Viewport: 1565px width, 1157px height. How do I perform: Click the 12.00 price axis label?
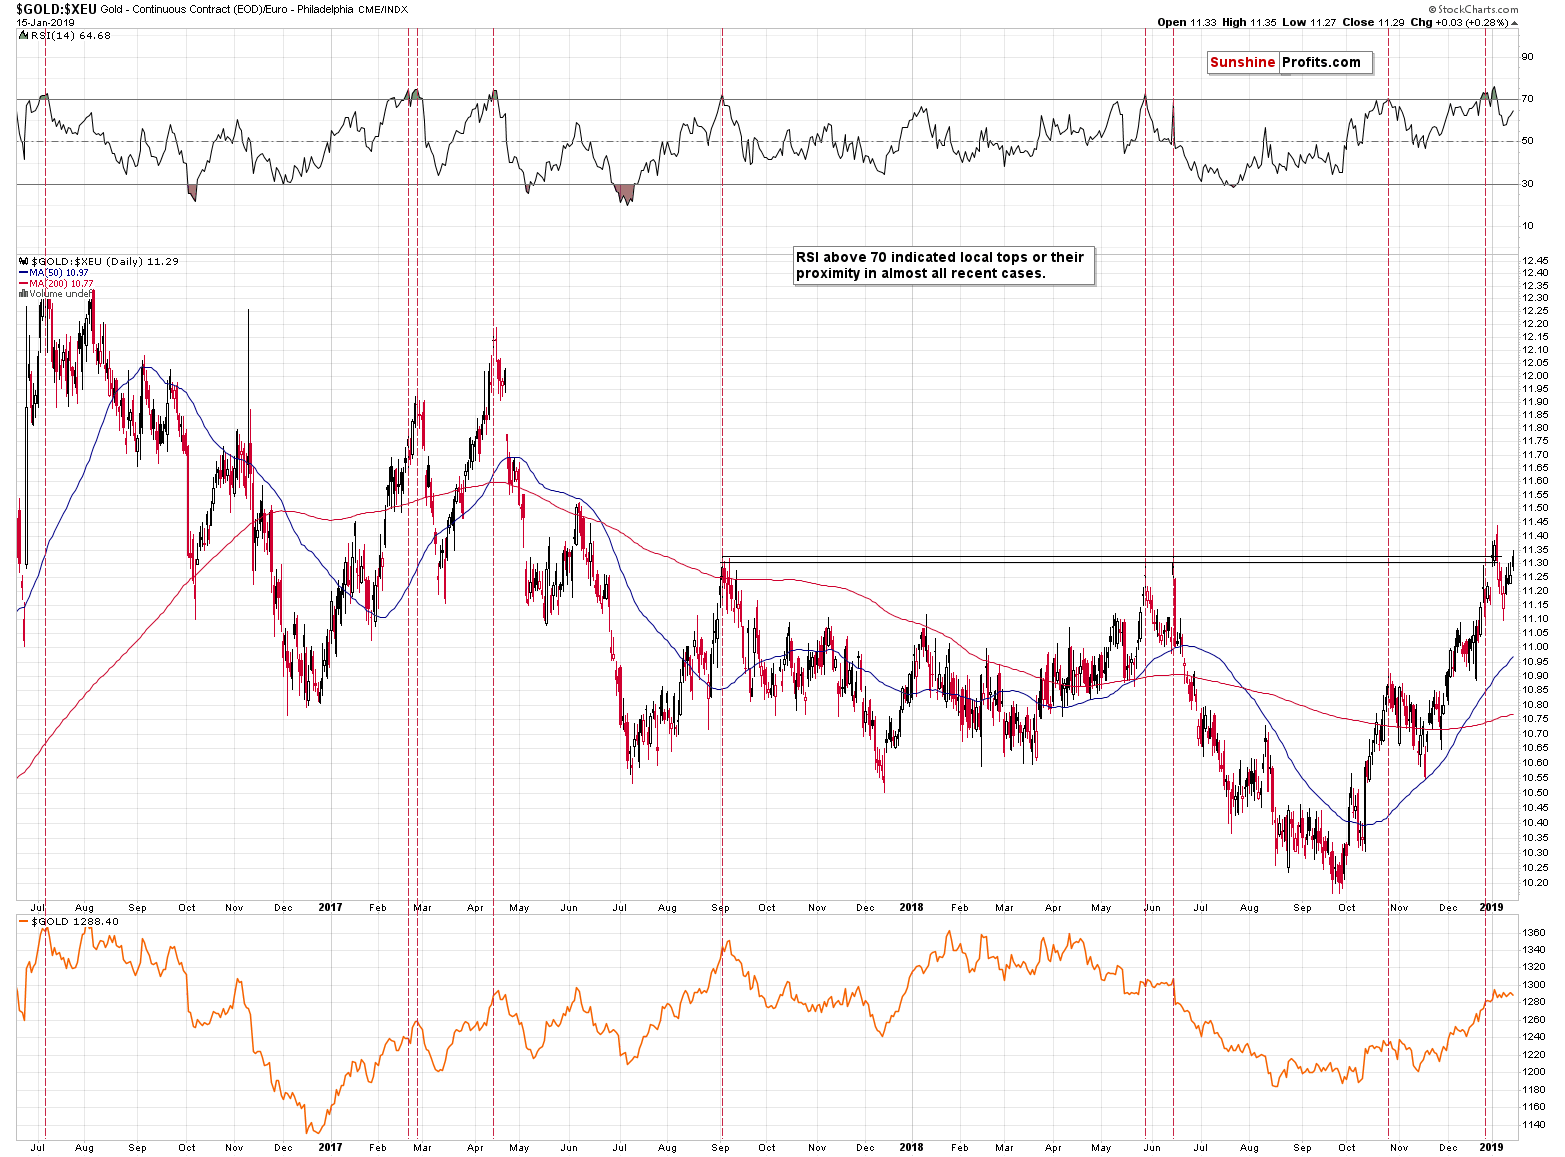(x=1535, y=376)
